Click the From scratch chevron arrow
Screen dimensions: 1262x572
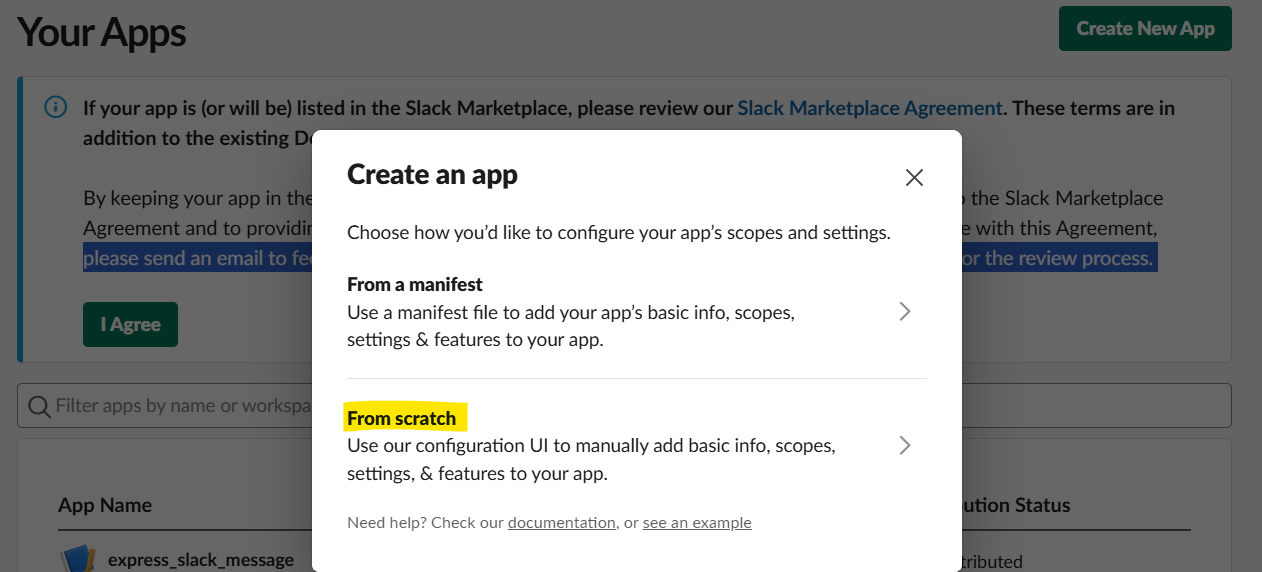(905, 445)
